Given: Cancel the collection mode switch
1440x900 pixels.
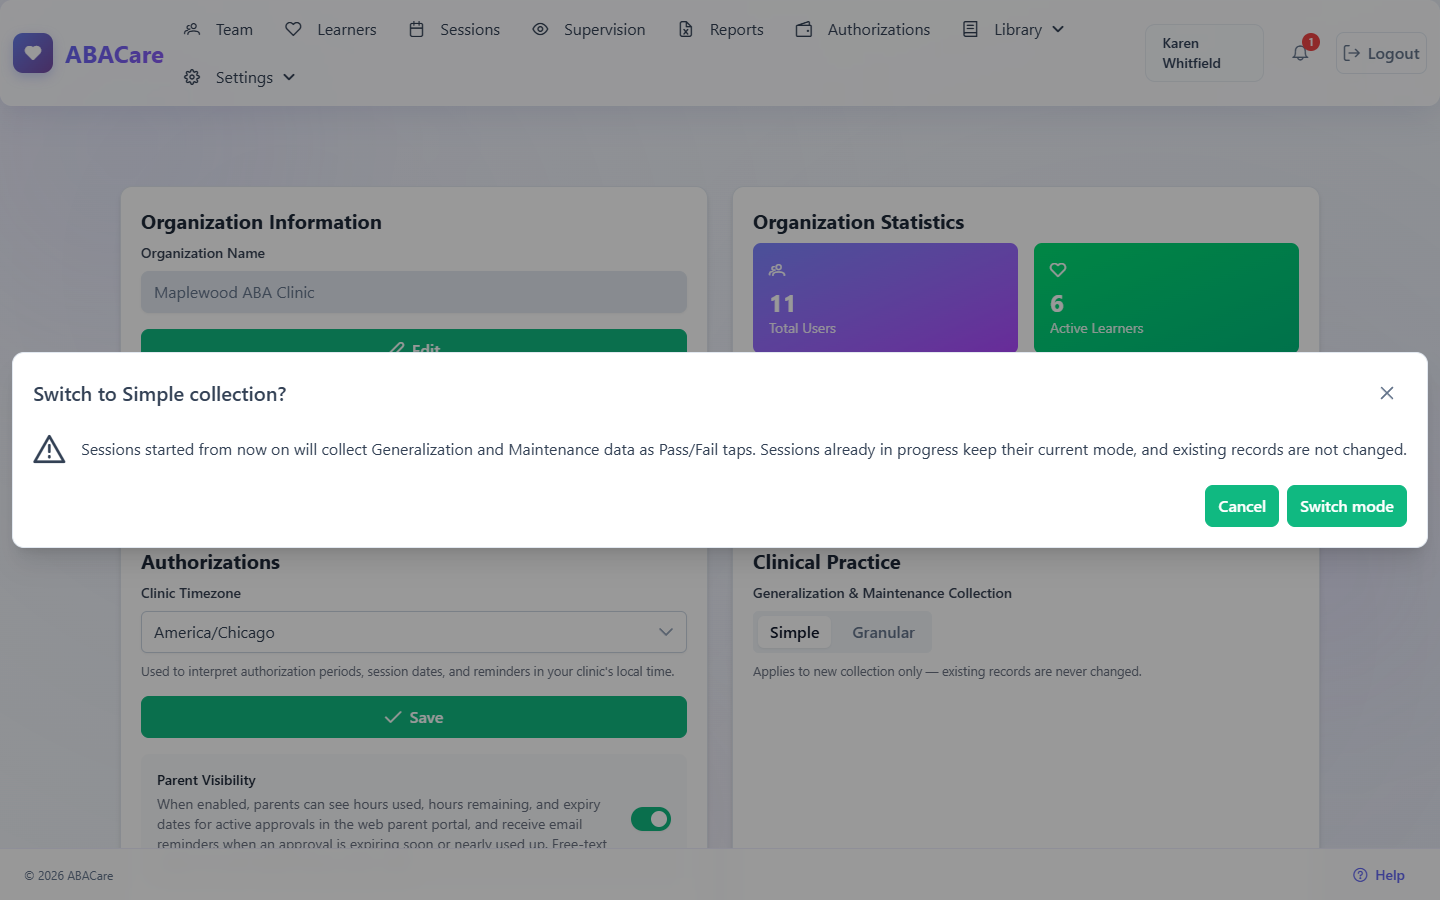Looking at the screenshot, I should point(1242,506).
